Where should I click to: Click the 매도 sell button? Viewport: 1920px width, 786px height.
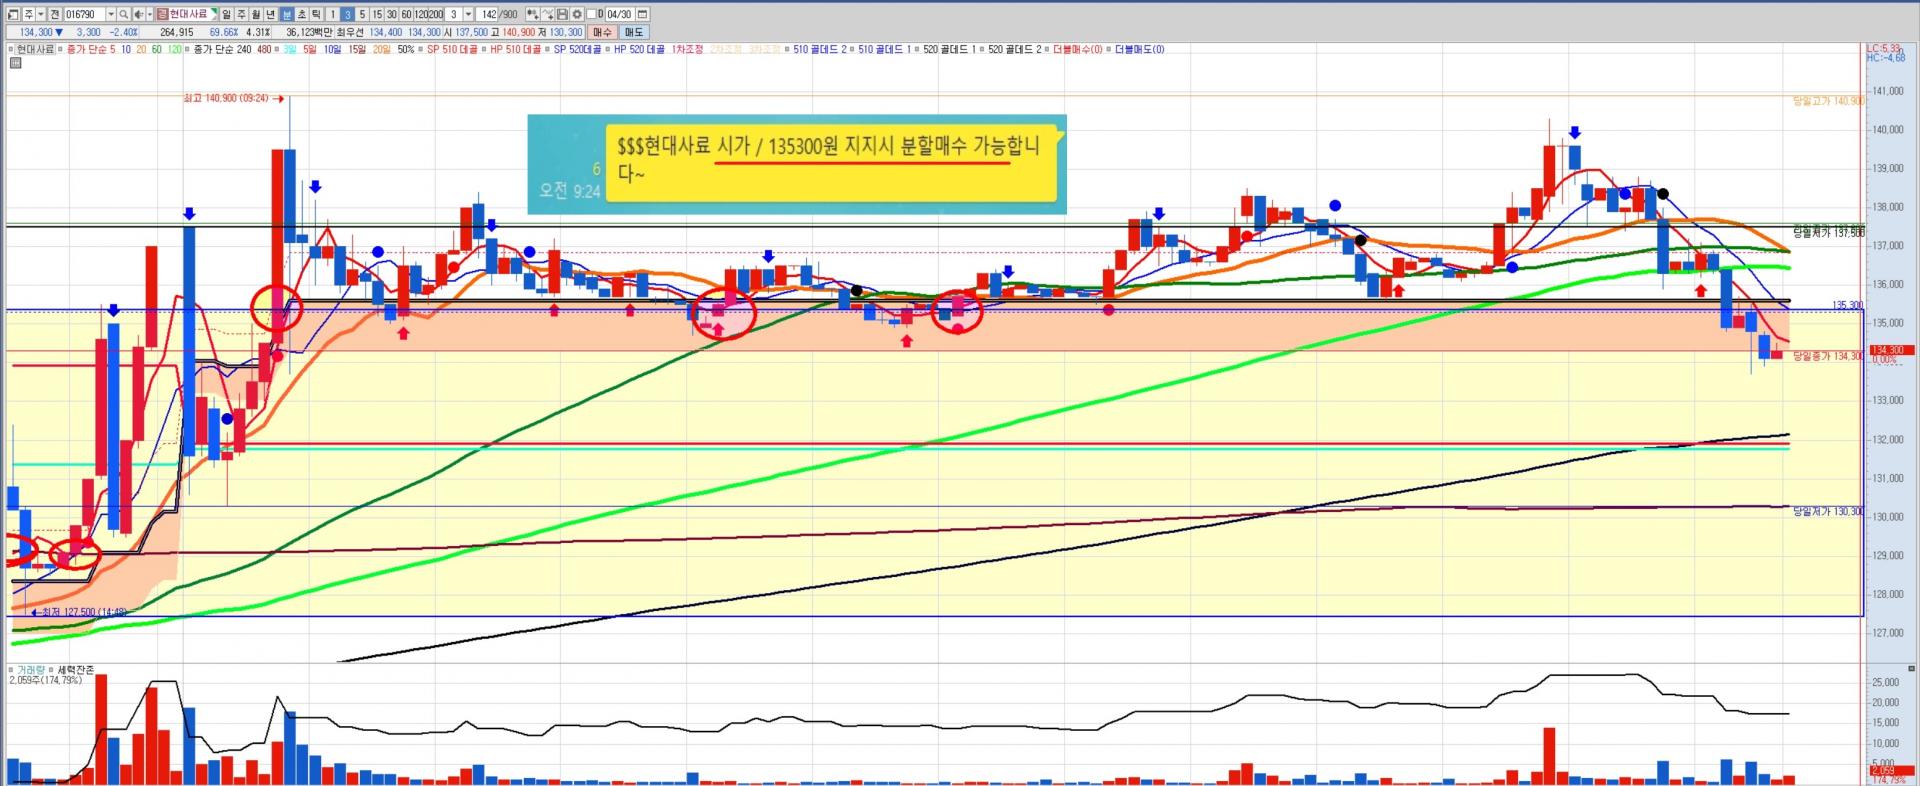pos(634,32)
